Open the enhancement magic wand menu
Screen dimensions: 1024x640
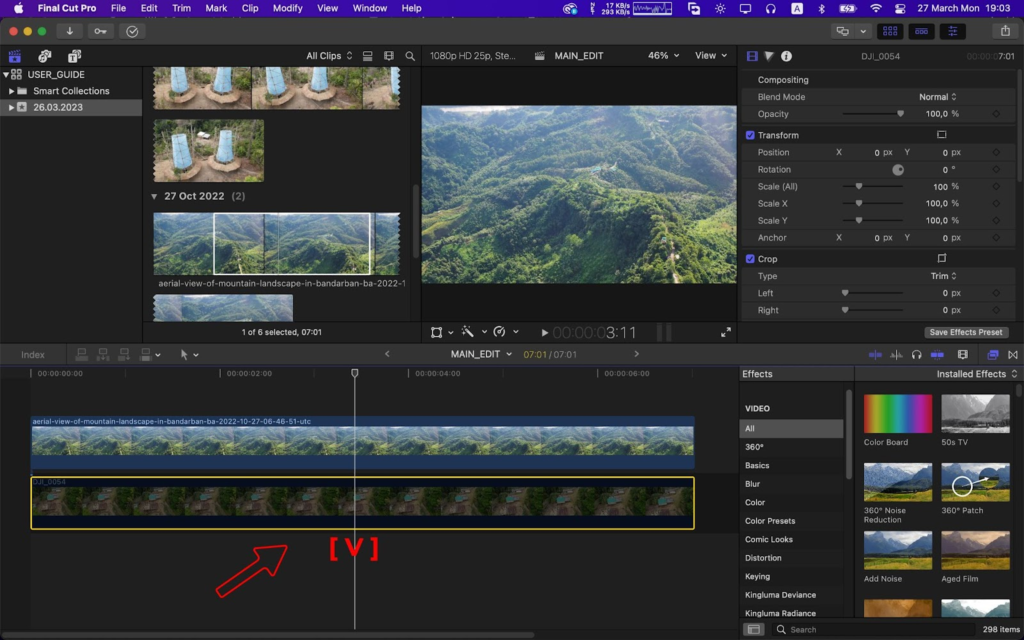[x=474, y=332]
